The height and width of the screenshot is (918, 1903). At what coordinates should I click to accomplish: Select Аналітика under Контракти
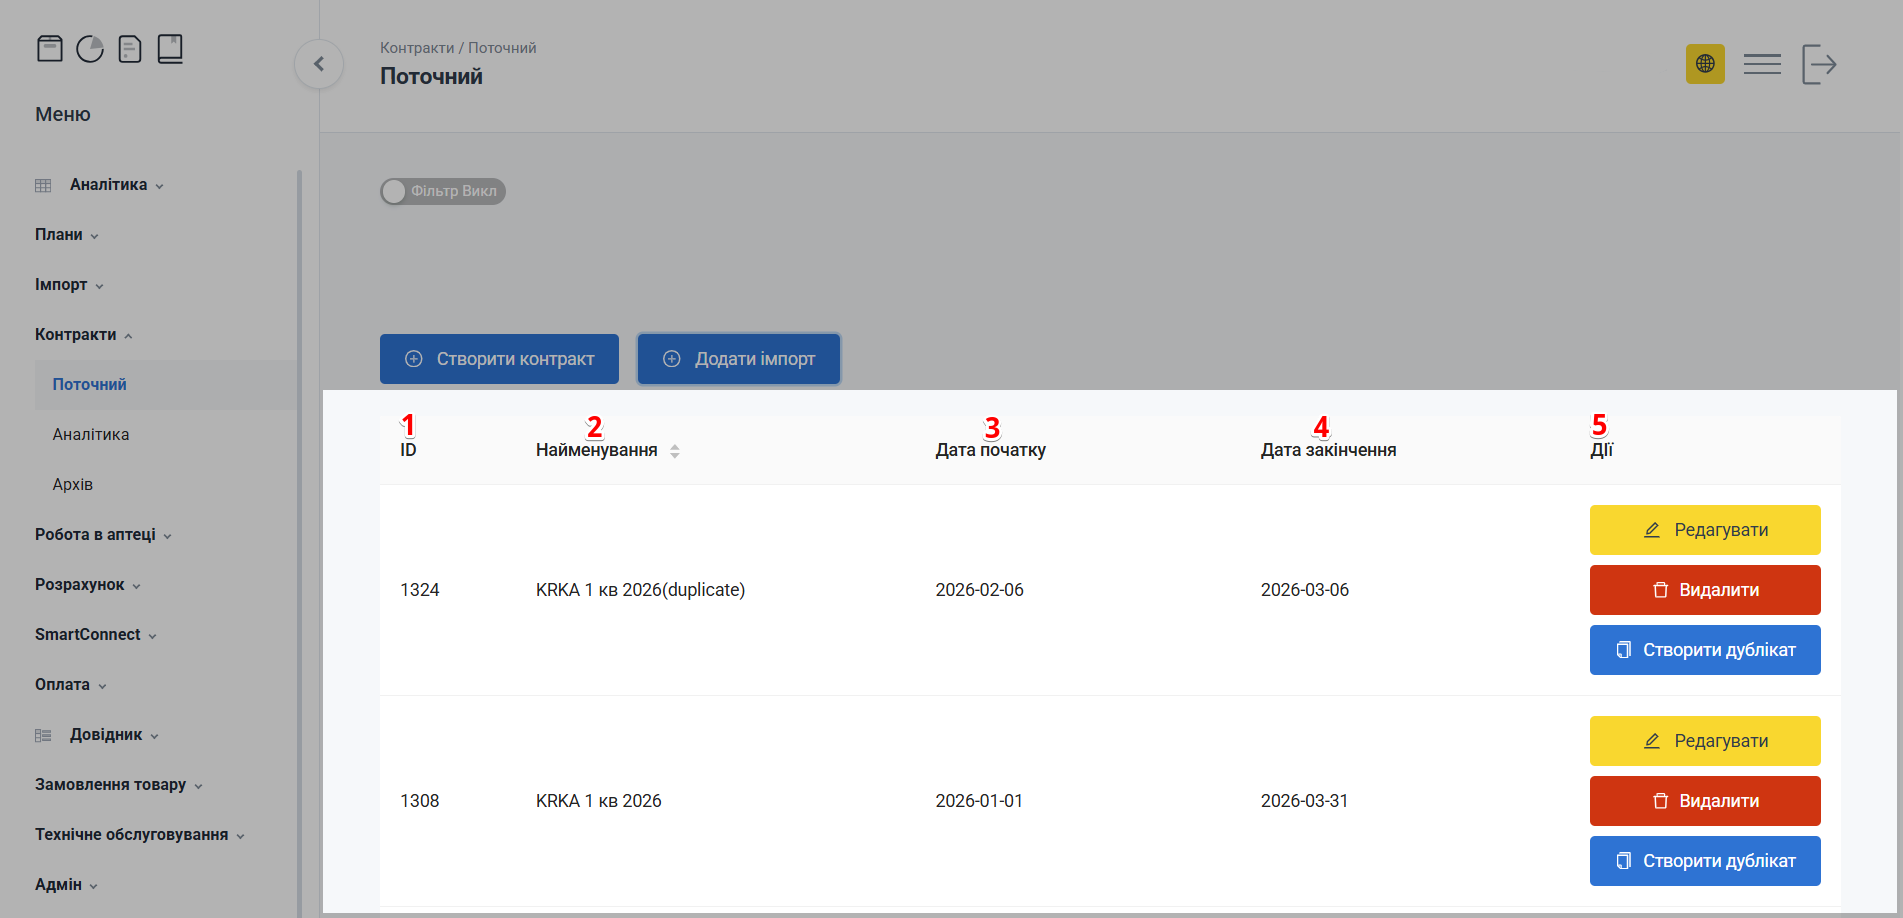pyautogui.click(x=91, y=435)
